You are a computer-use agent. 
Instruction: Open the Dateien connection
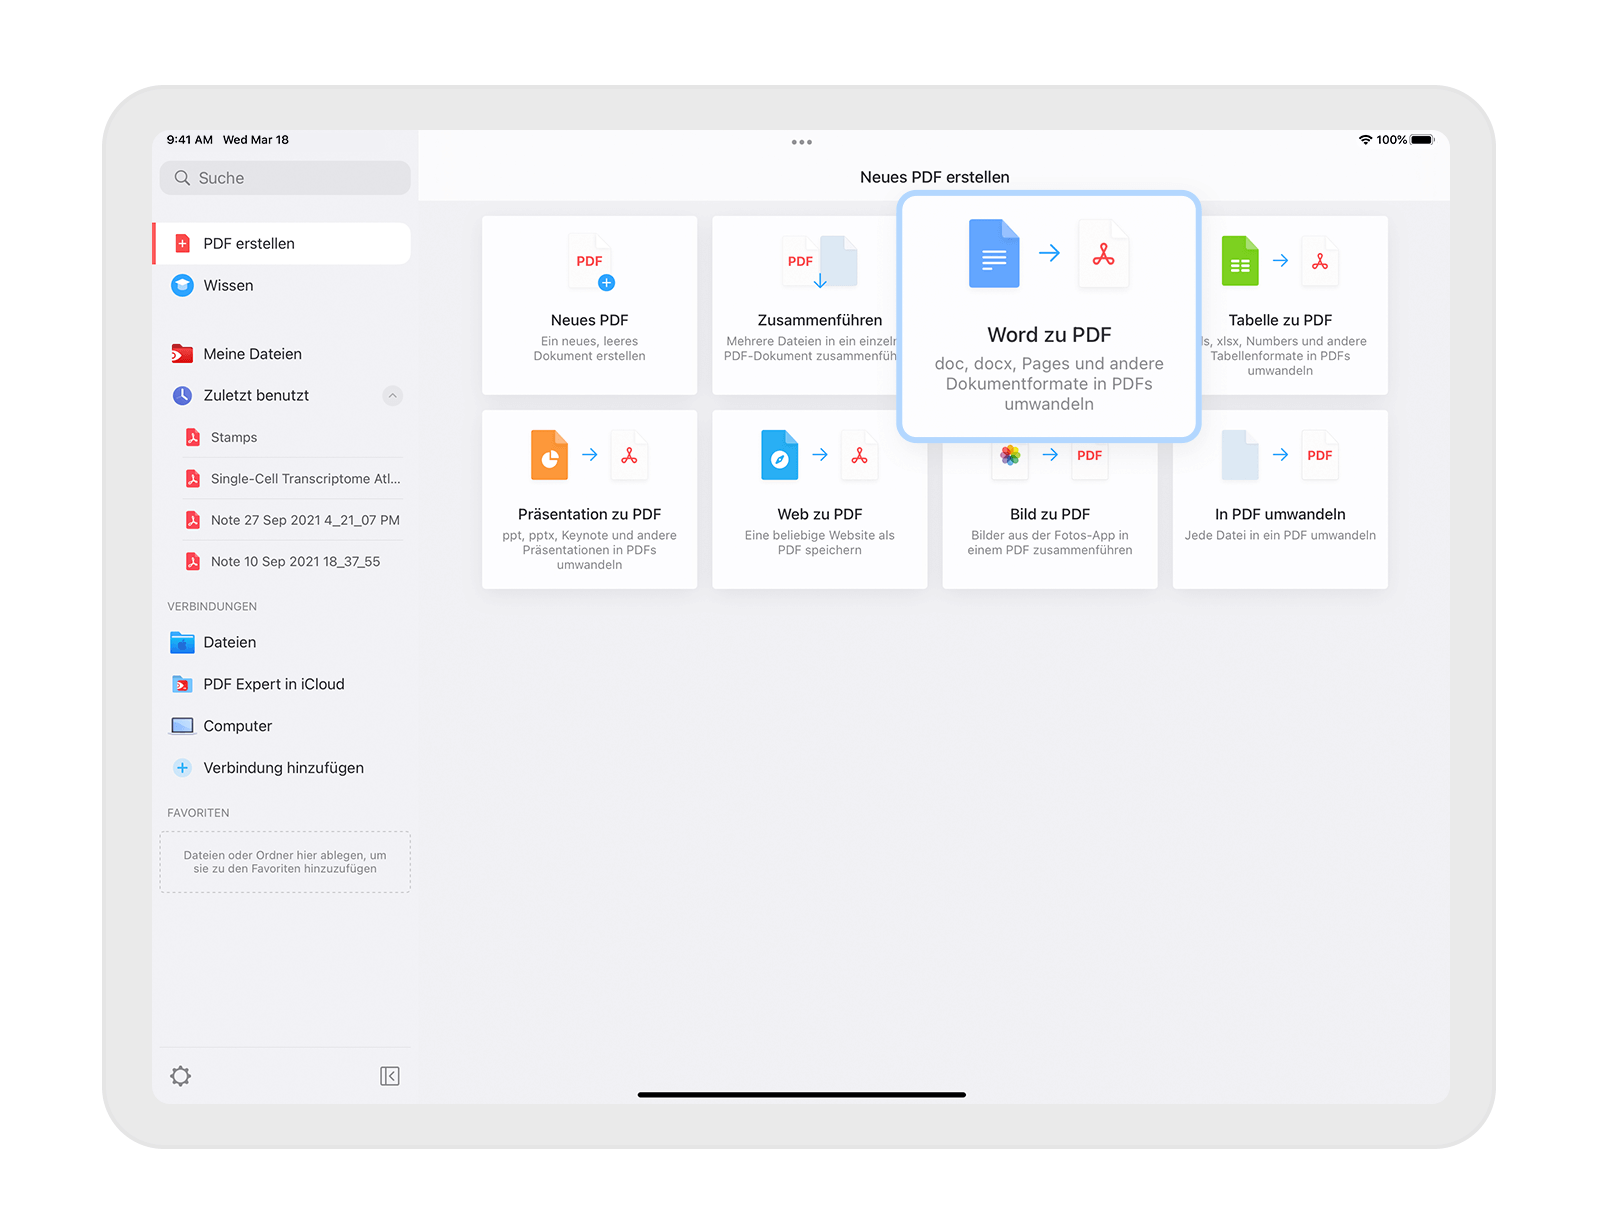pyautogui.click(x=229, y=643)
